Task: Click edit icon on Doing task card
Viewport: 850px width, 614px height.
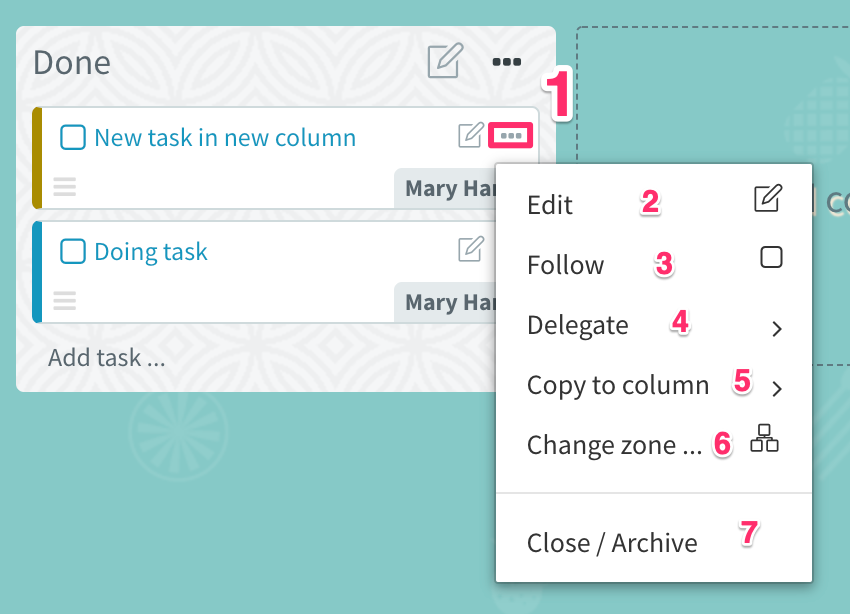Action: point(471,249)
